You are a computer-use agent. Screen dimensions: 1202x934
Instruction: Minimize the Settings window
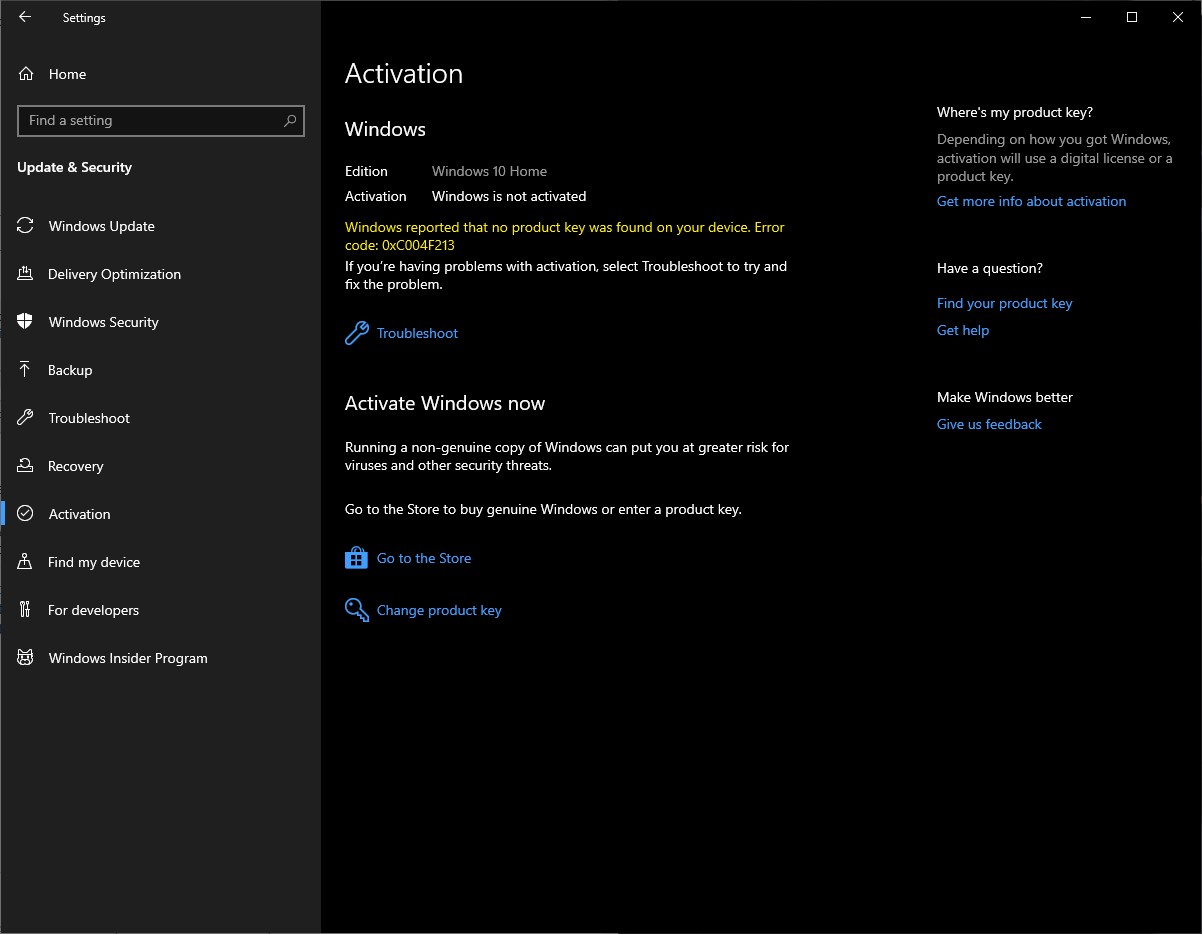coord(1085,17)
